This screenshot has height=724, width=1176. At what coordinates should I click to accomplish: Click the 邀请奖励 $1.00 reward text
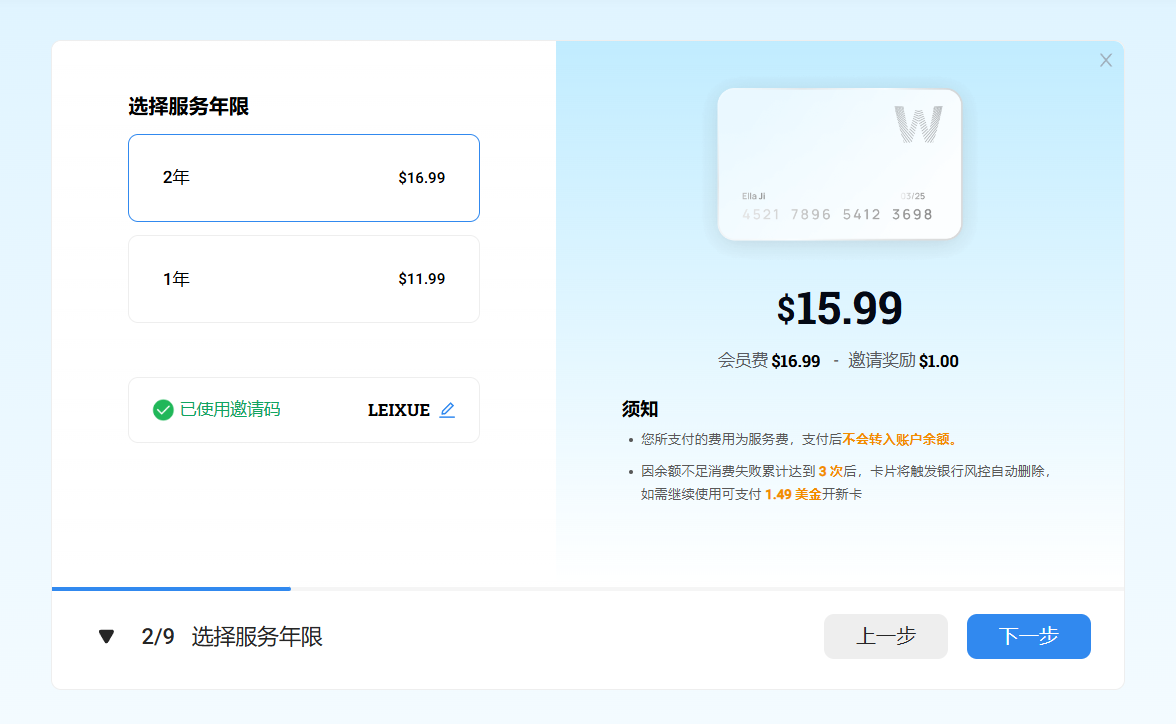pyautogui.click(x=903, y=361)
